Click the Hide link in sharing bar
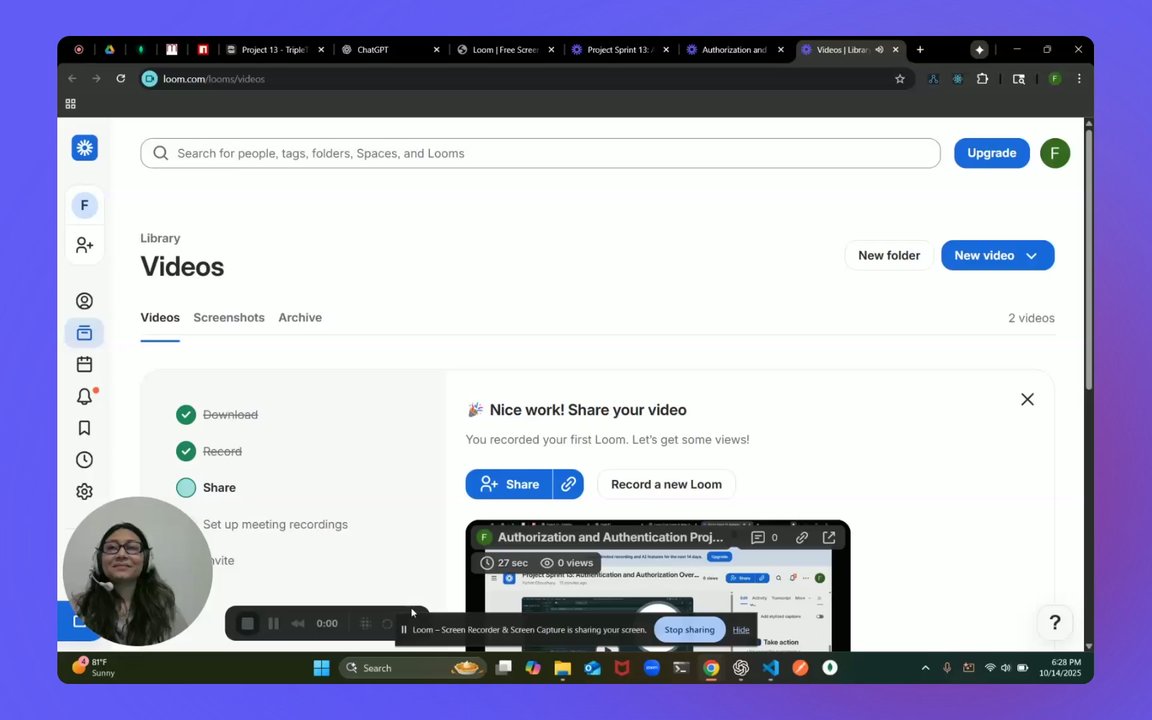The image size is (1152, 720). pos(741,630)
